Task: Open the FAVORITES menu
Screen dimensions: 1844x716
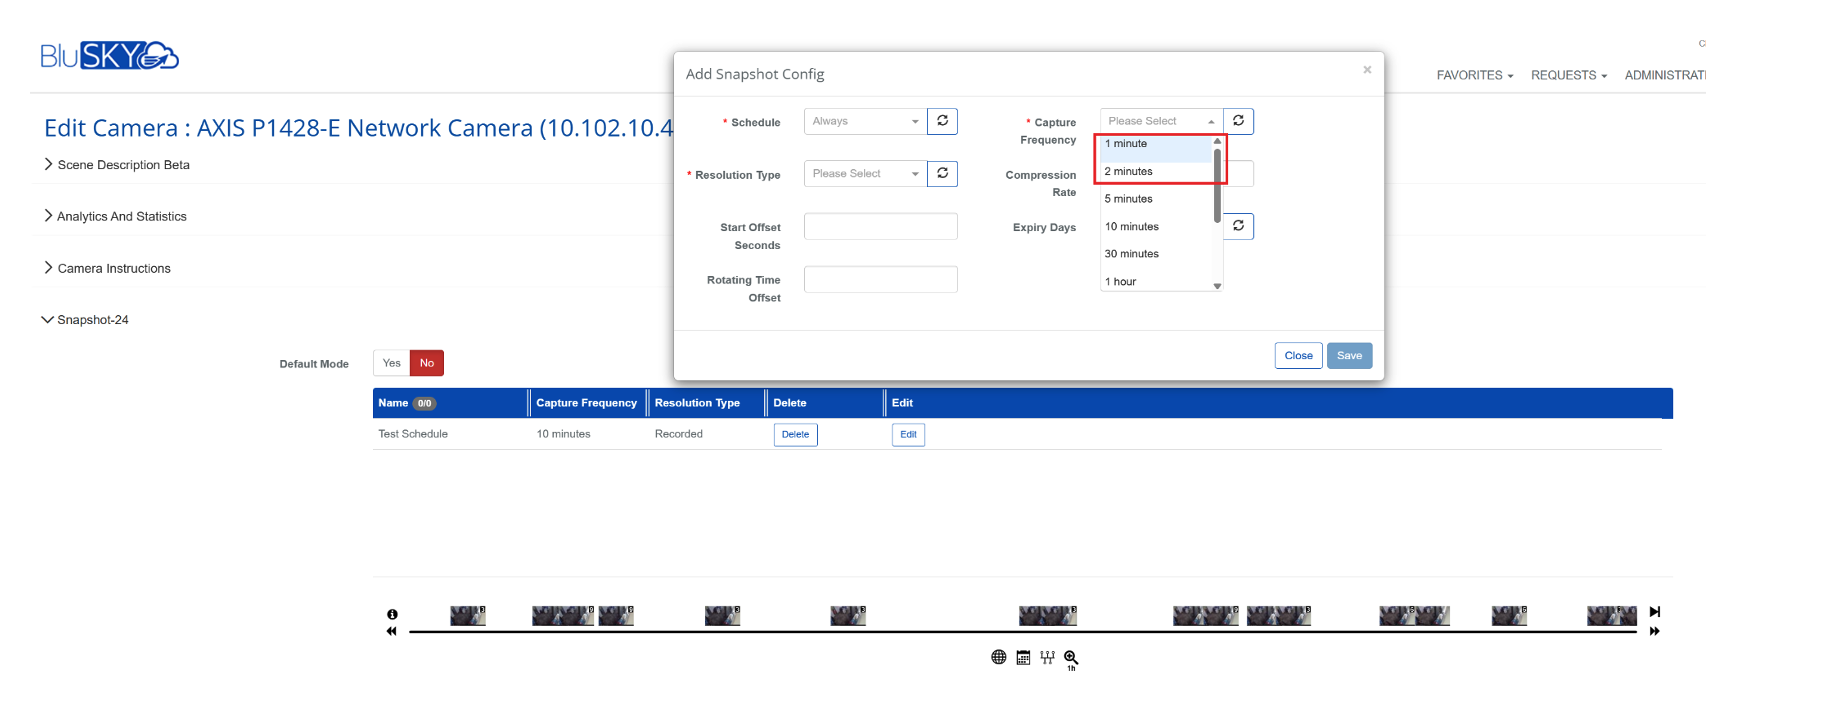Action: tap(1474, 75)
